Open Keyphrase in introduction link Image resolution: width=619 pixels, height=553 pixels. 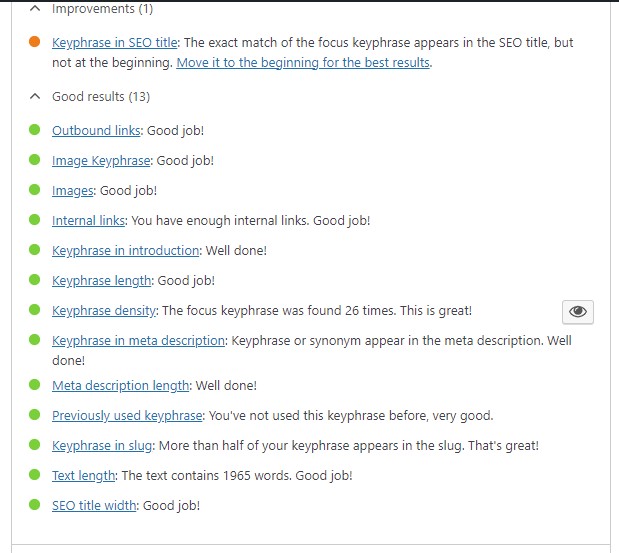coord(126,251)
